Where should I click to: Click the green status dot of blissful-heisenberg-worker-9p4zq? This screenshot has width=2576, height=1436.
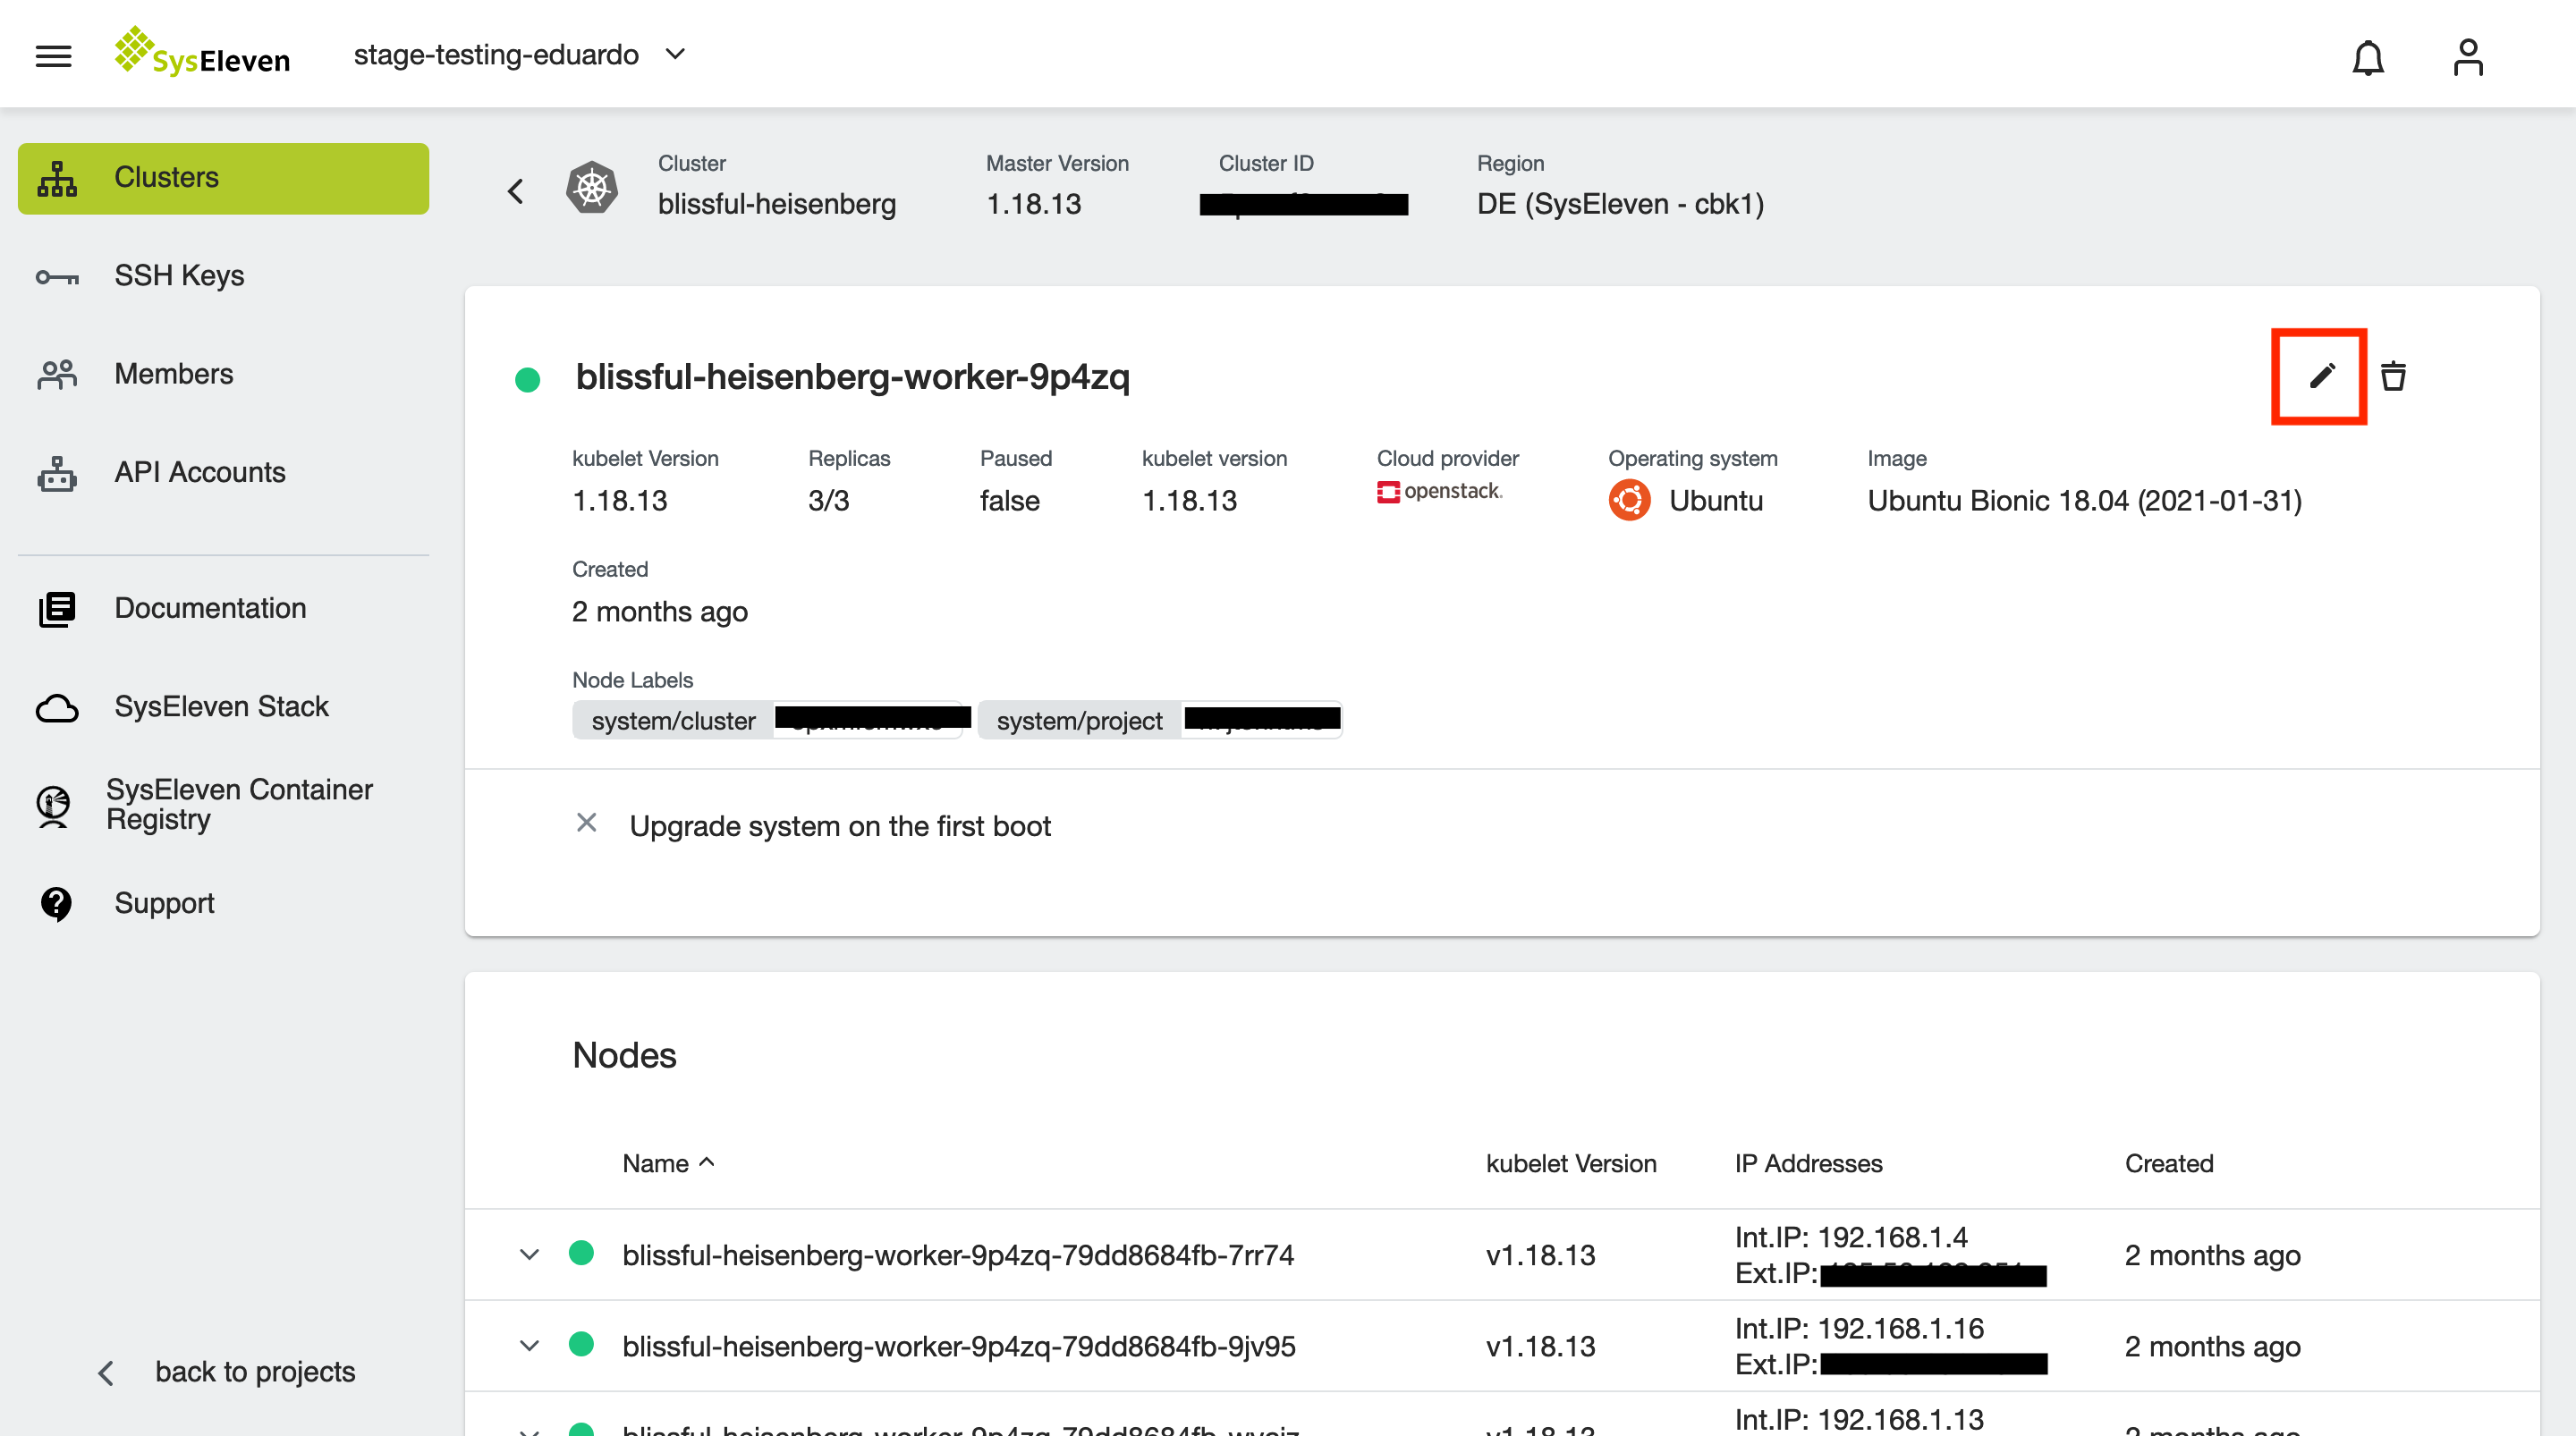[527, 379]
